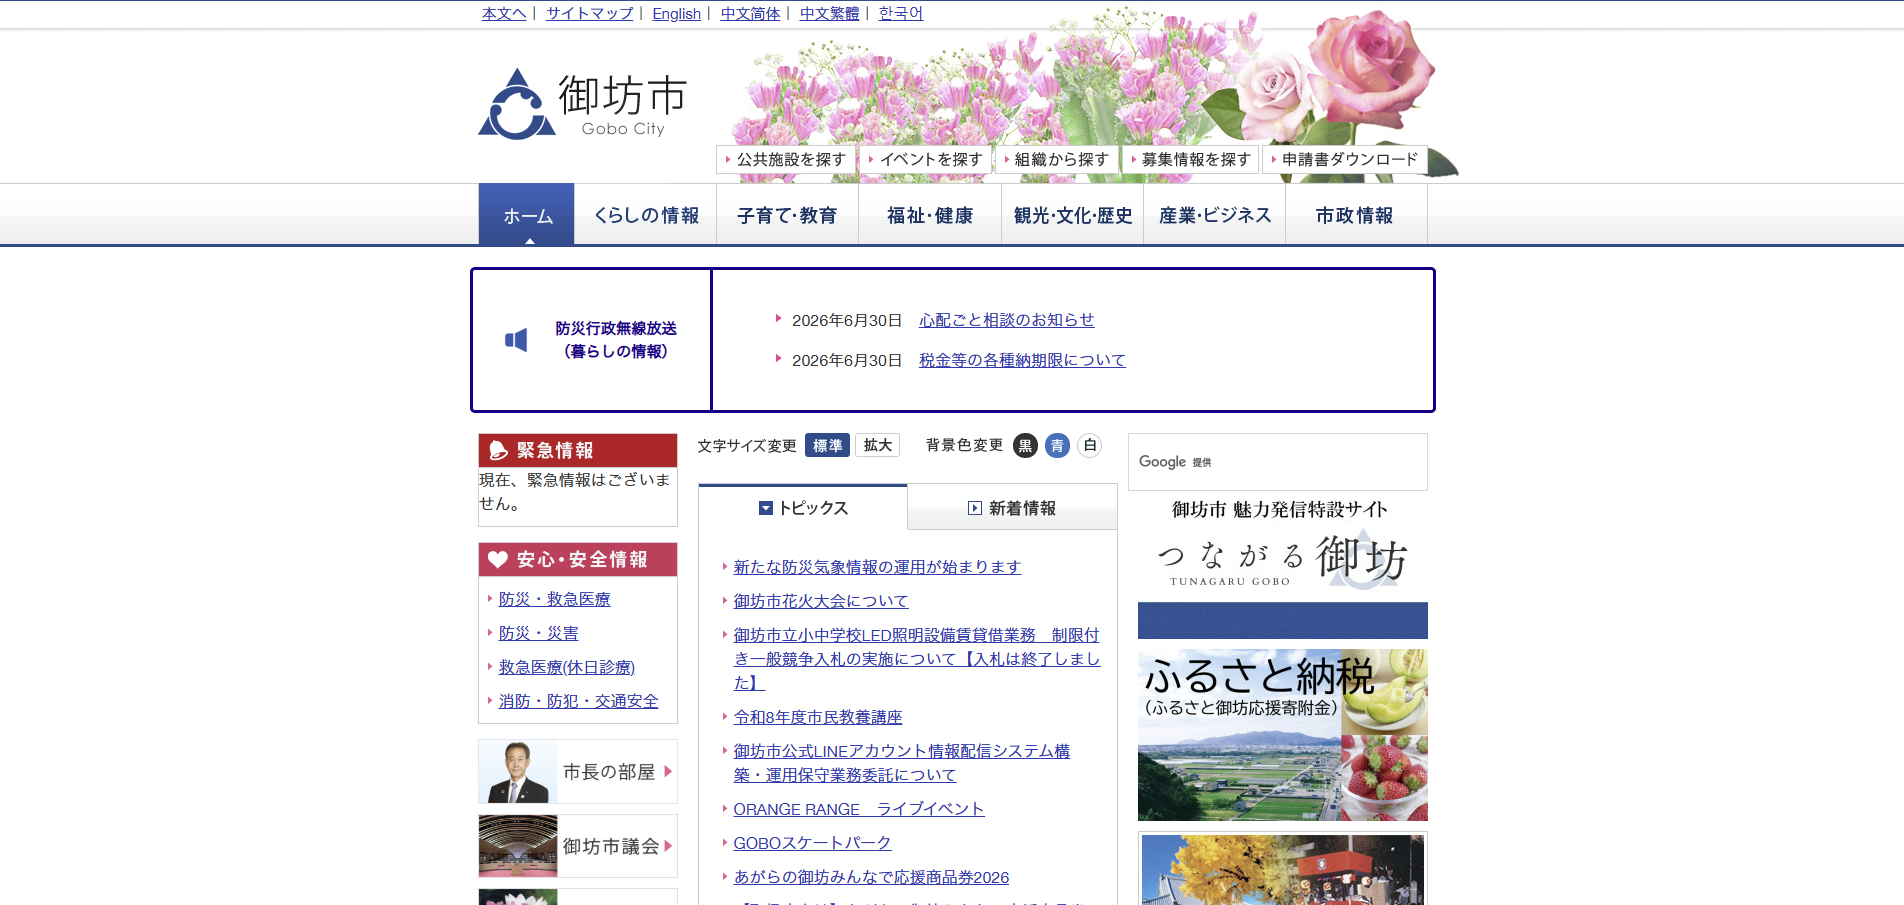Set background color to black (黒)
The height and width of the screenshot is (905, 1904).
[x=1025, y=446]
